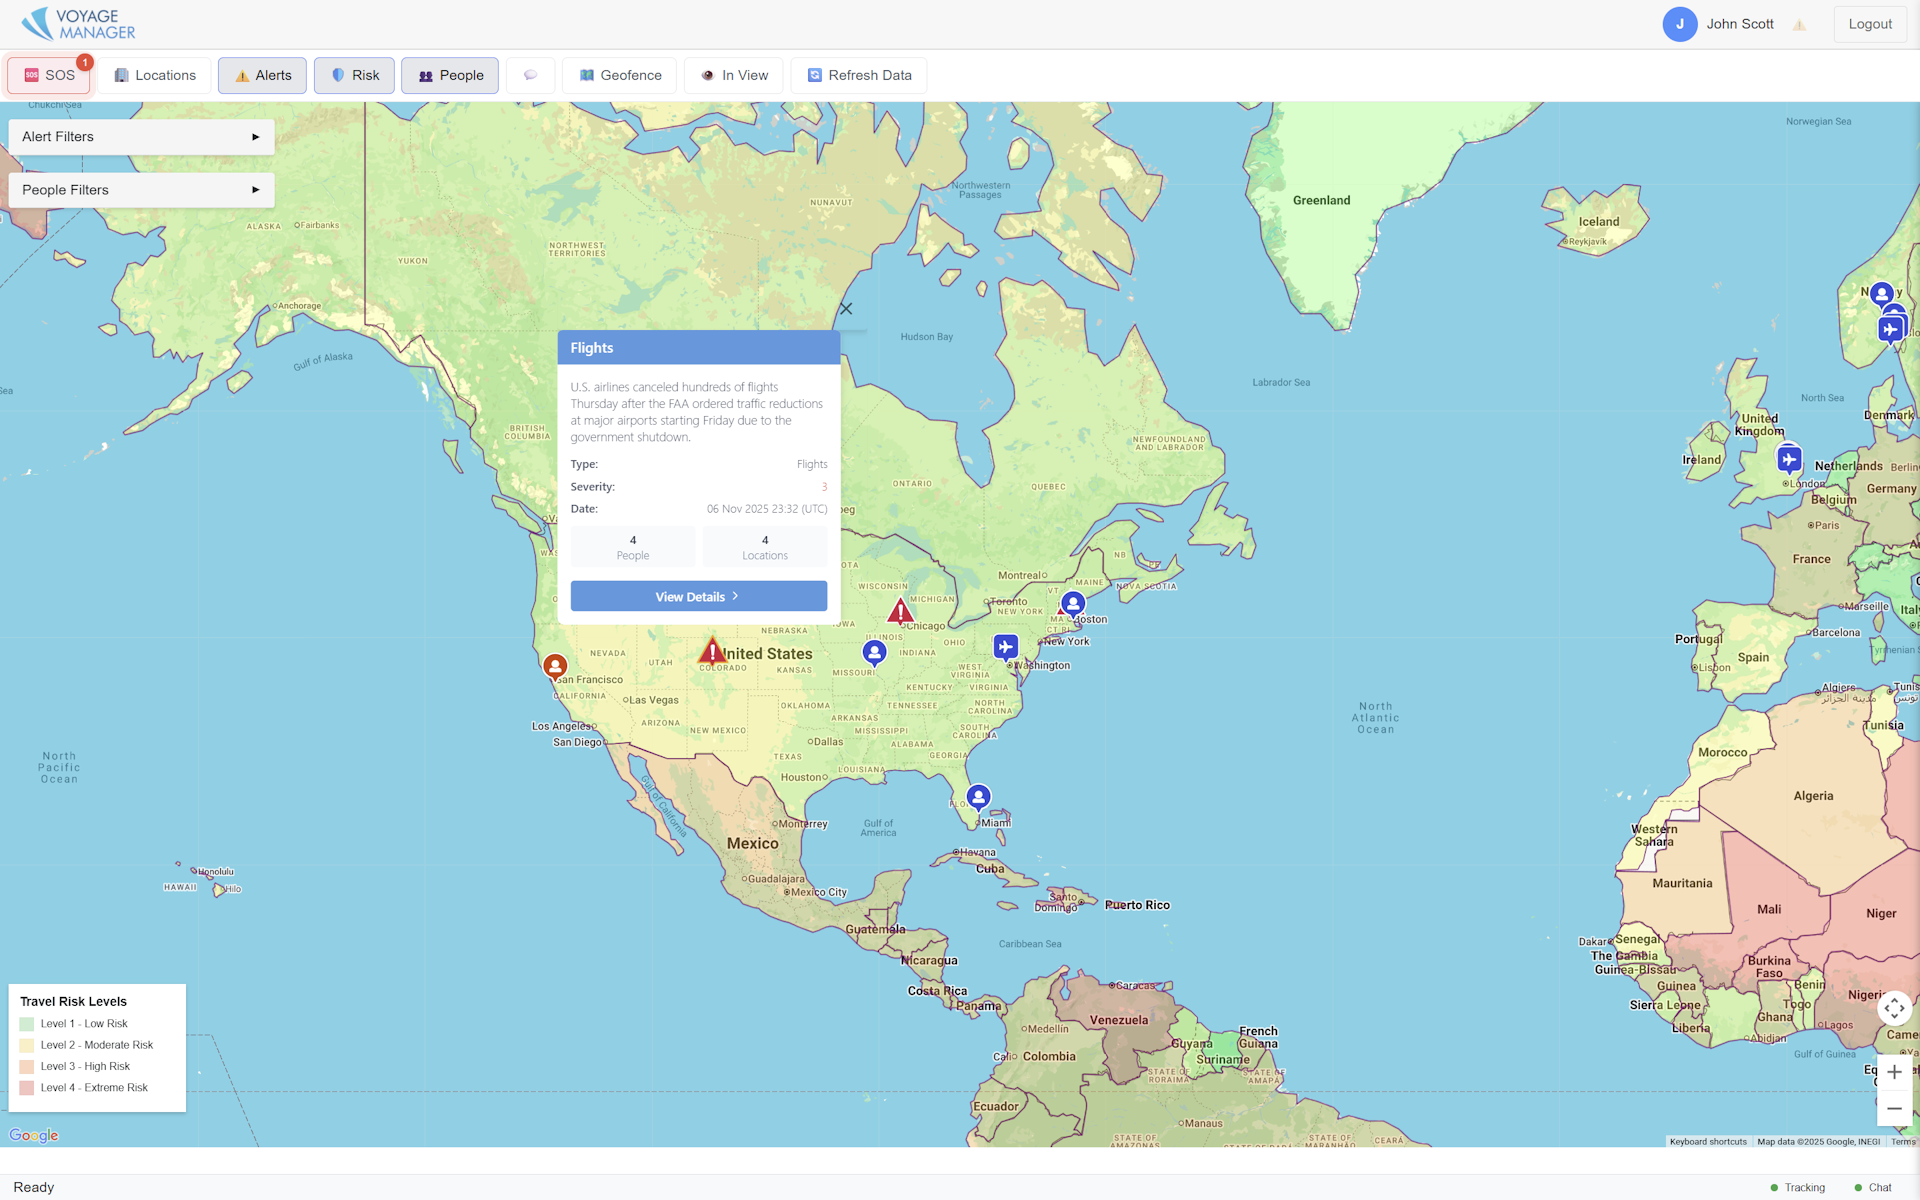Click the Geofence tool

[618, 75]
